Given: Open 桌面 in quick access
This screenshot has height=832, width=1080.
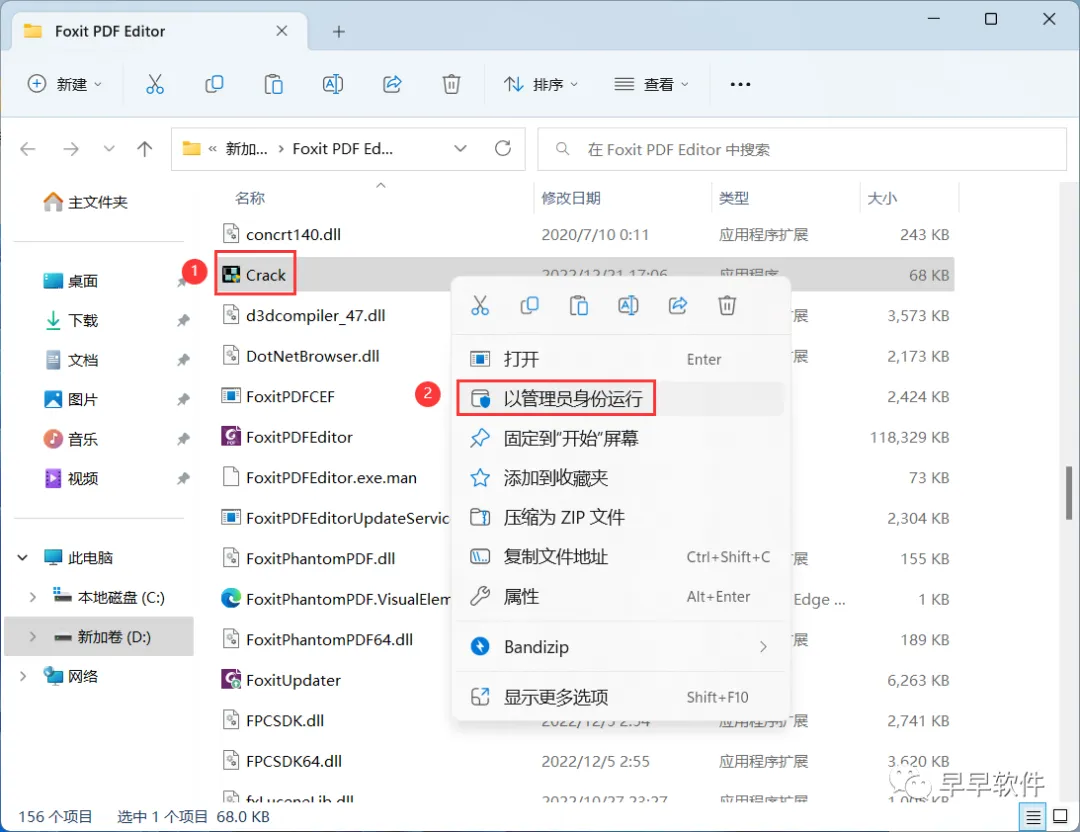Looking at the screenshot, I should coord(71,281).
